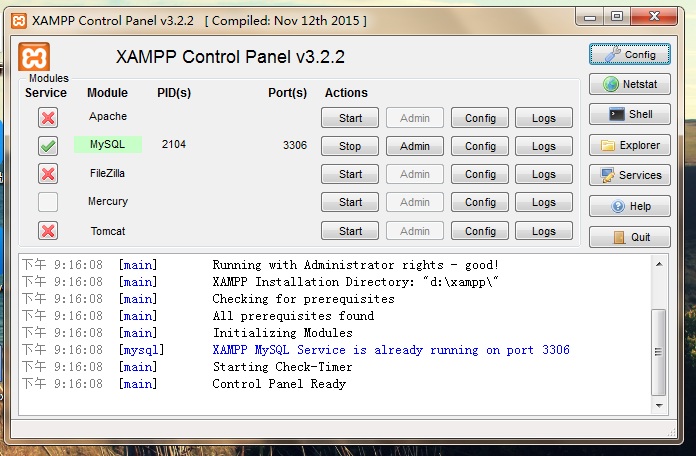The image size is (696, 456).
Task: Click the MySQL PID value 2104
Action: click(x=174, y=144)
